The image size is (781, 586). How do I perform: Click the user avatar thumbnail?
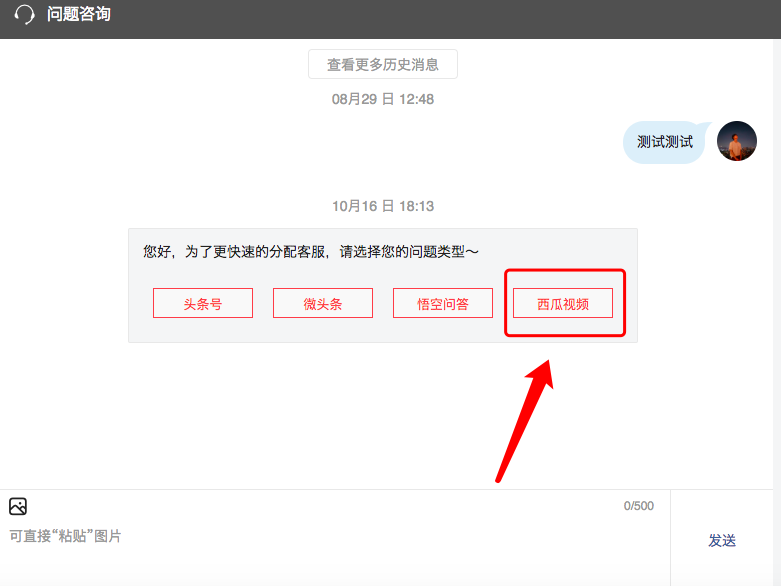coord(737,141)
